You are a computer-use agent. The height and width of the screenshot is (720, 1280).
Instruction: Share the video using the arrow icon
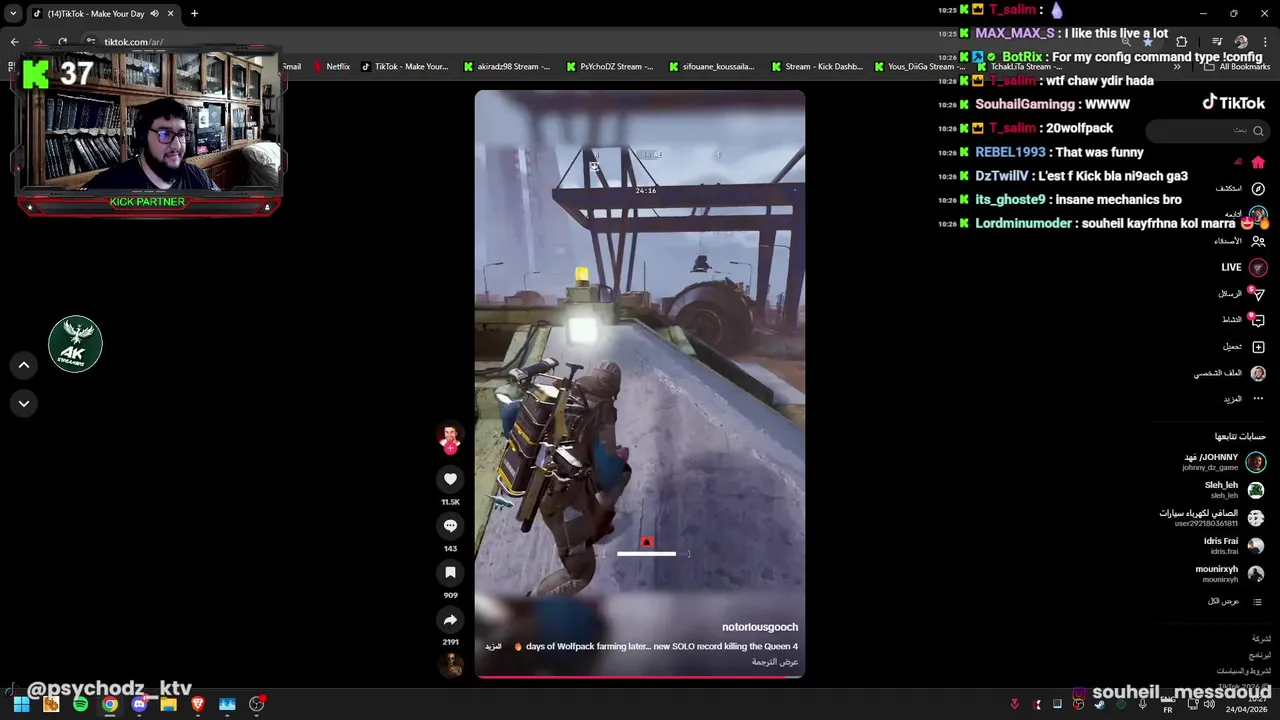tap(450, 620)
